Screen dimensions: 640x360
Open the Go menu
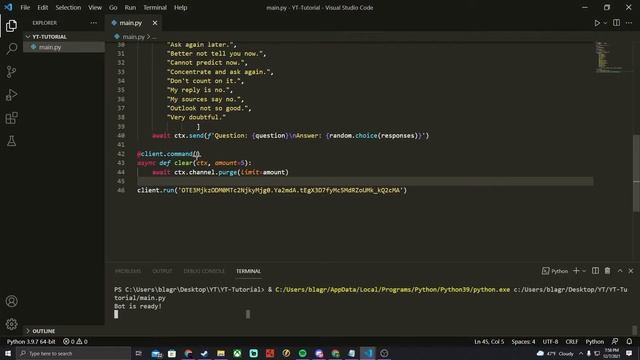tap(113, 7)
